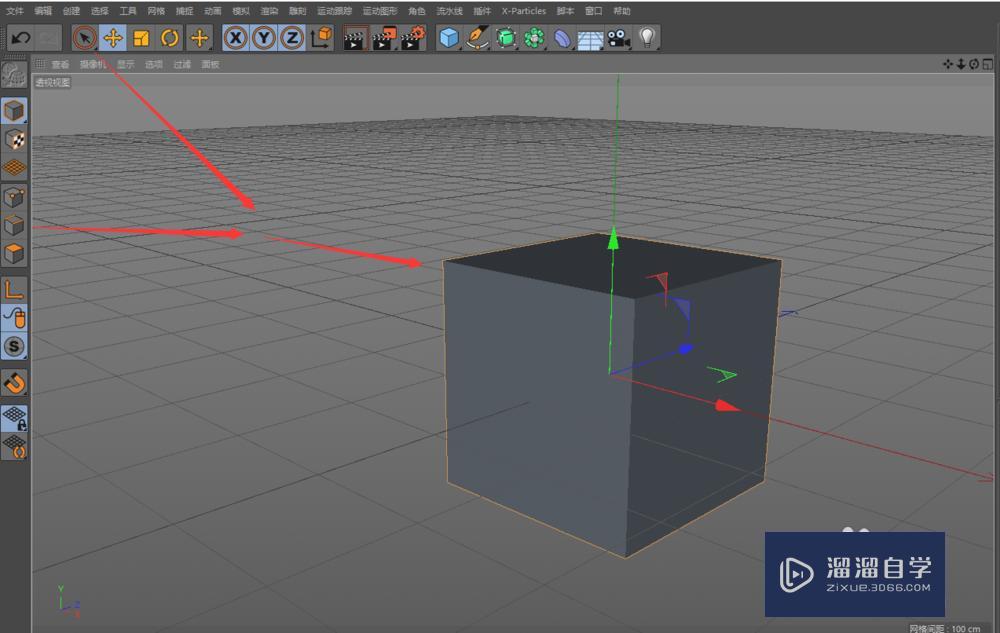
Task: Toggle the Y axis lock
Action: (264, 38)
